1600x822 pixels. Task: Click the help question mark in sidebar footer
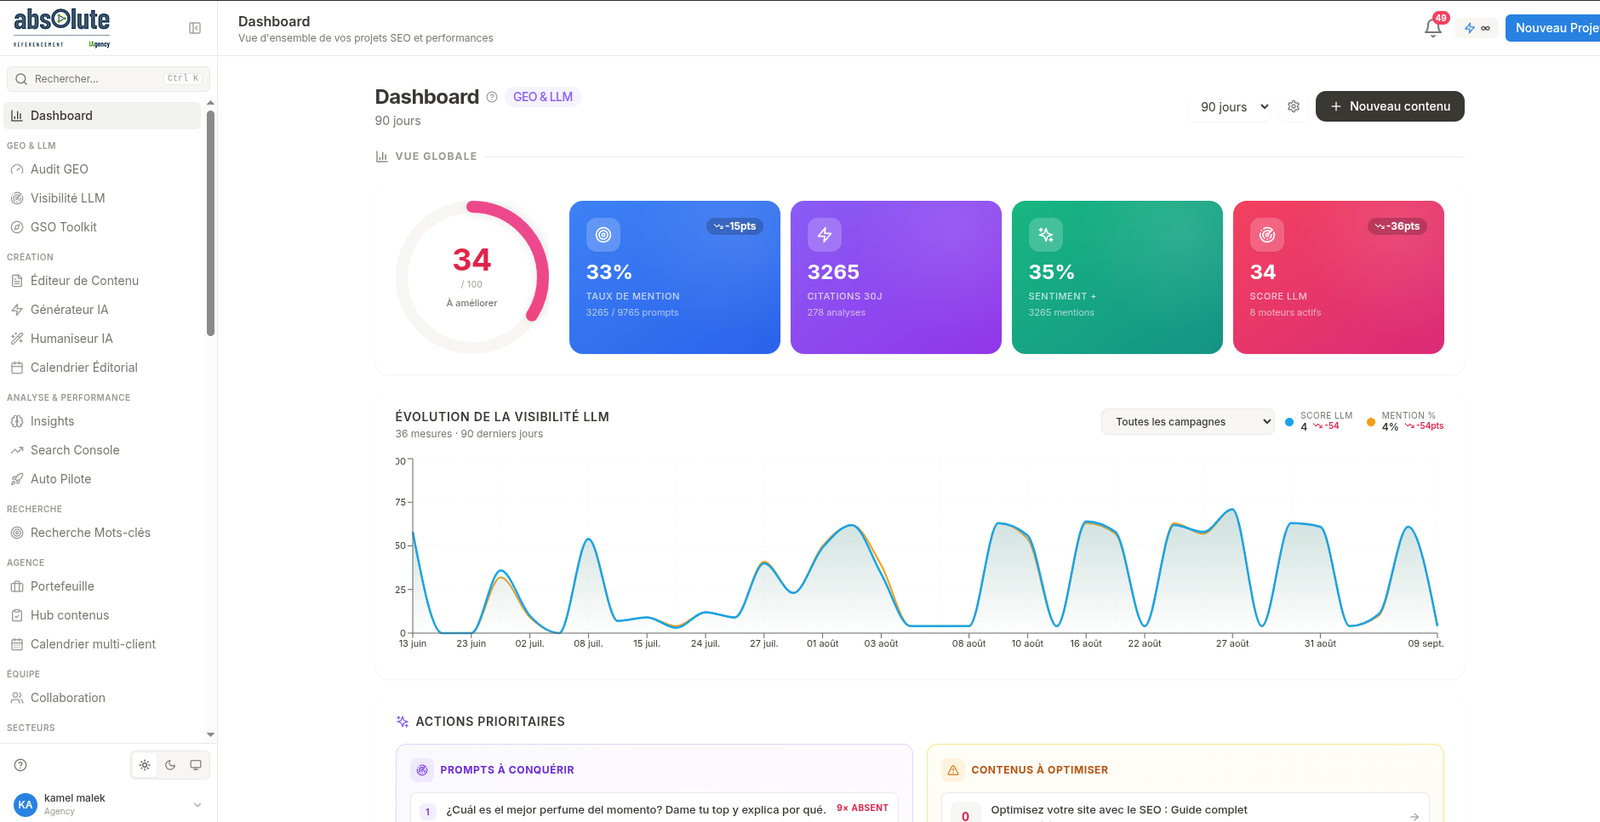coord(20,765)
